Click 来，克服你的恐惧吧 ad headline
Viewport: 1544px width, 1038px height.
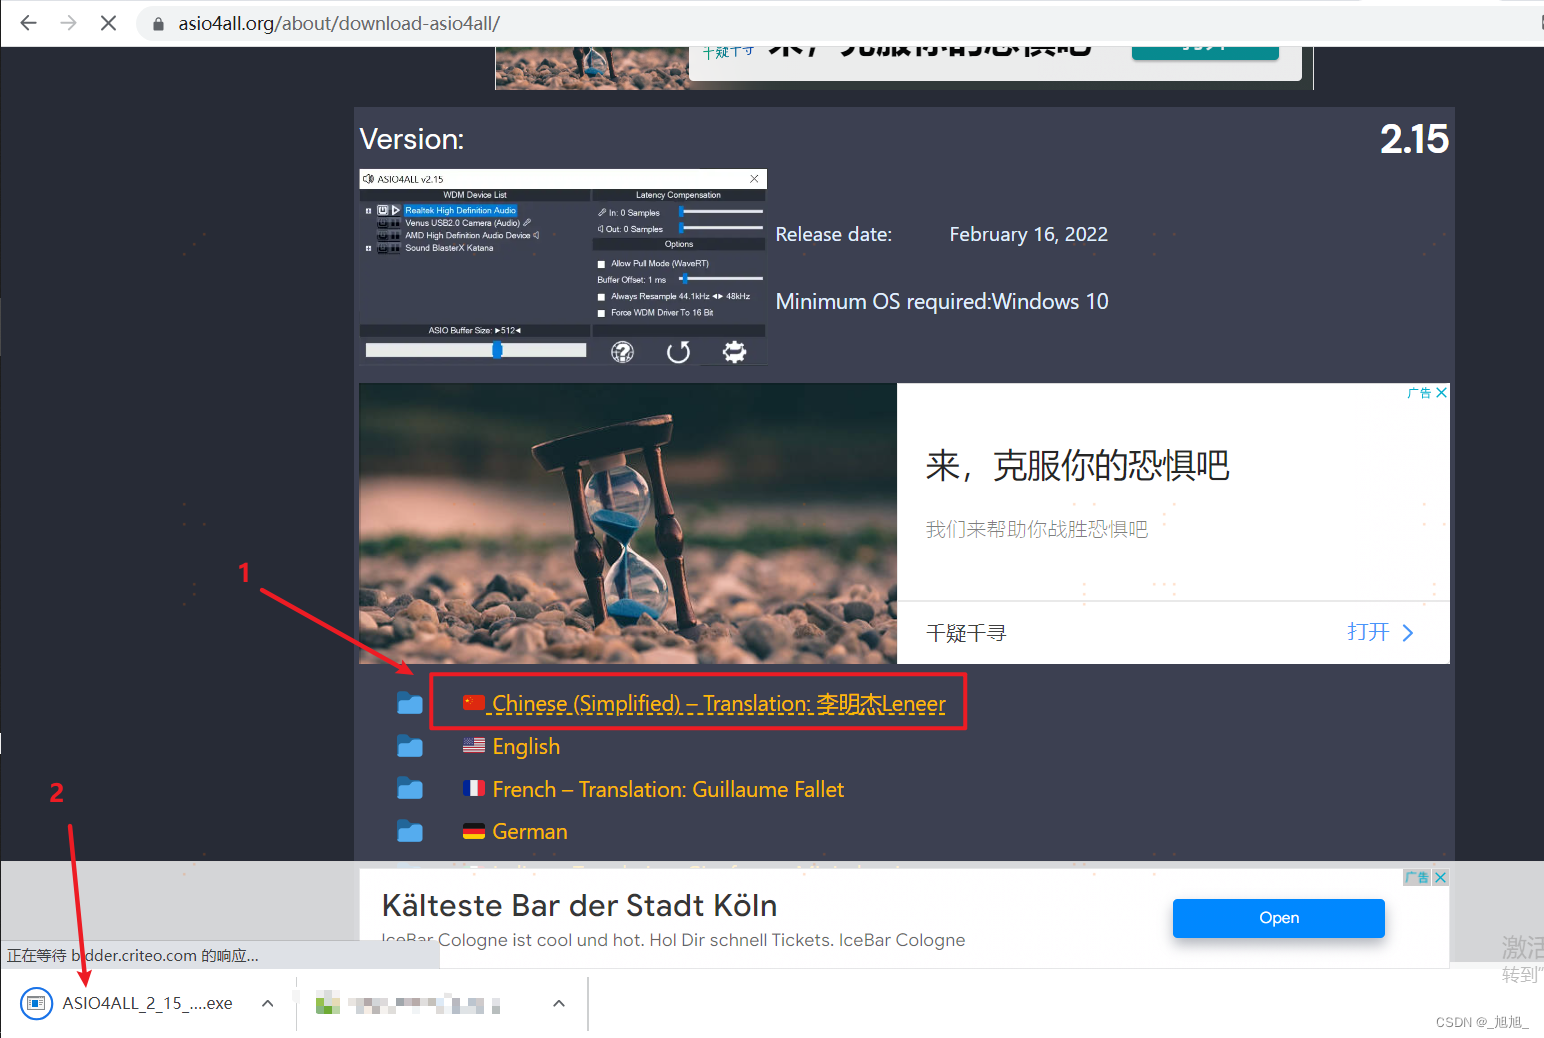(x=1077, y=465)
